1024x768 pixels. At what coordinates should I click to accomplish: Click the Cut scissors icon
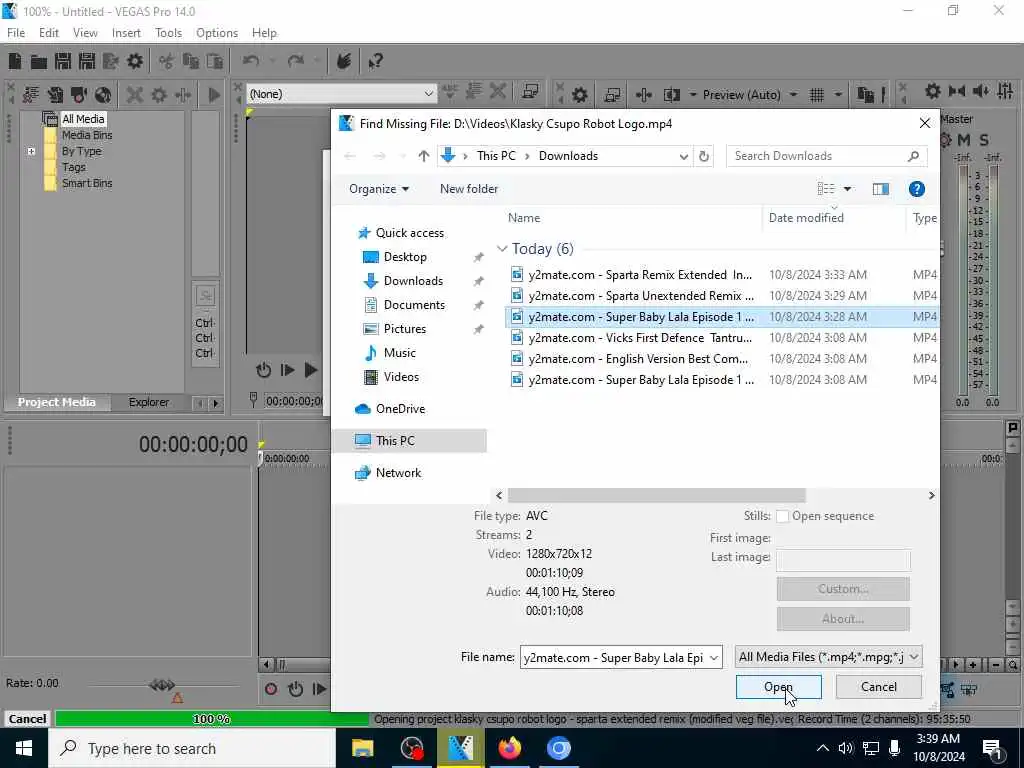coord(167,61)
